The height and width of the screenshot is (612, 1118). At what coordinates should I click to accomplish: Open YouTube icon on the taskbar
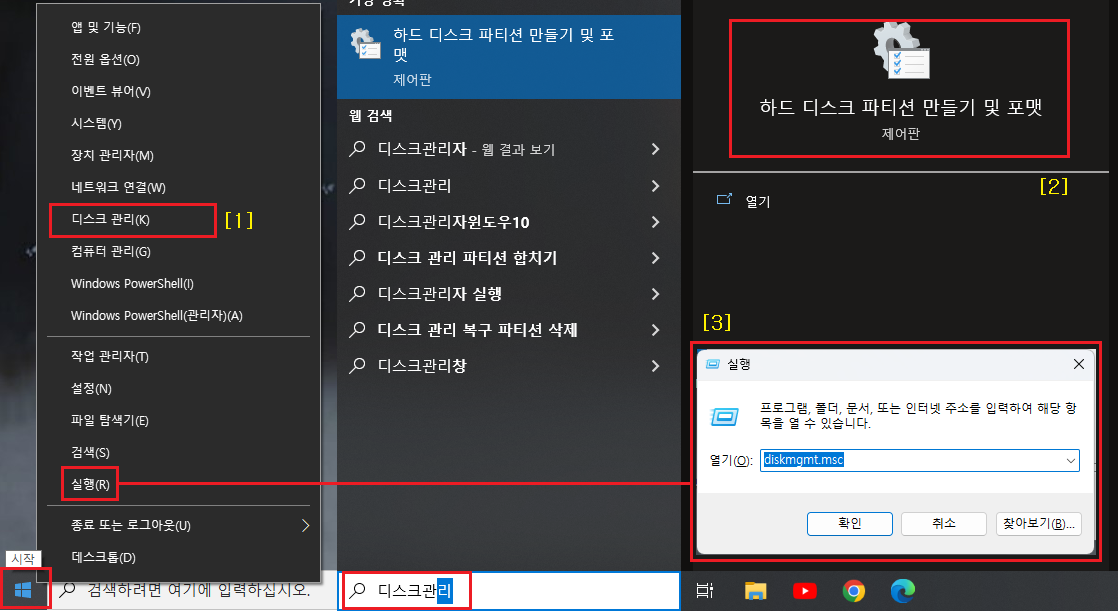804,591
